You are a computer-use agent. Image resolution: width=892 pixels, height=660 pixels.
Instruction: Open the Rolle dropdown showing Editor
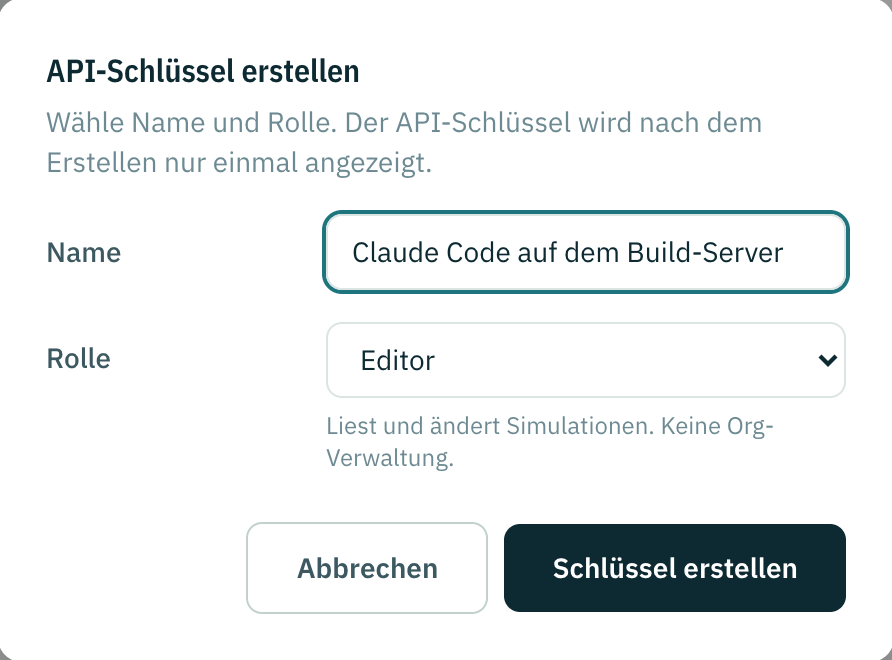click(x=585, y=360)
